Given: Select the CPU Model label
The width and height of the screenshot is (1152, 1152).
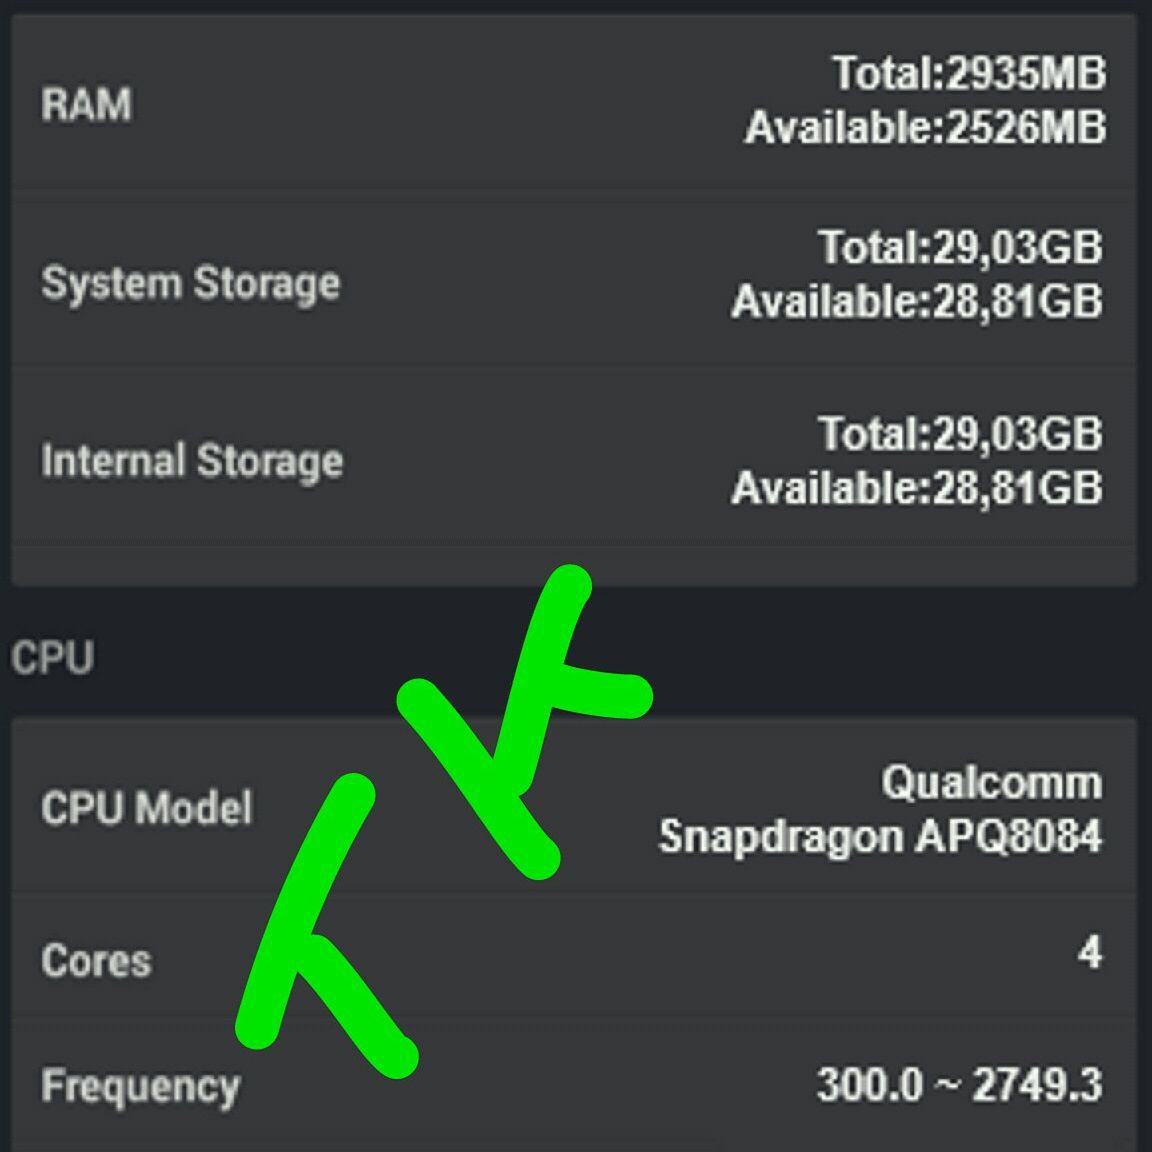Looking at the screenshot, I should (x=146, y=807).
